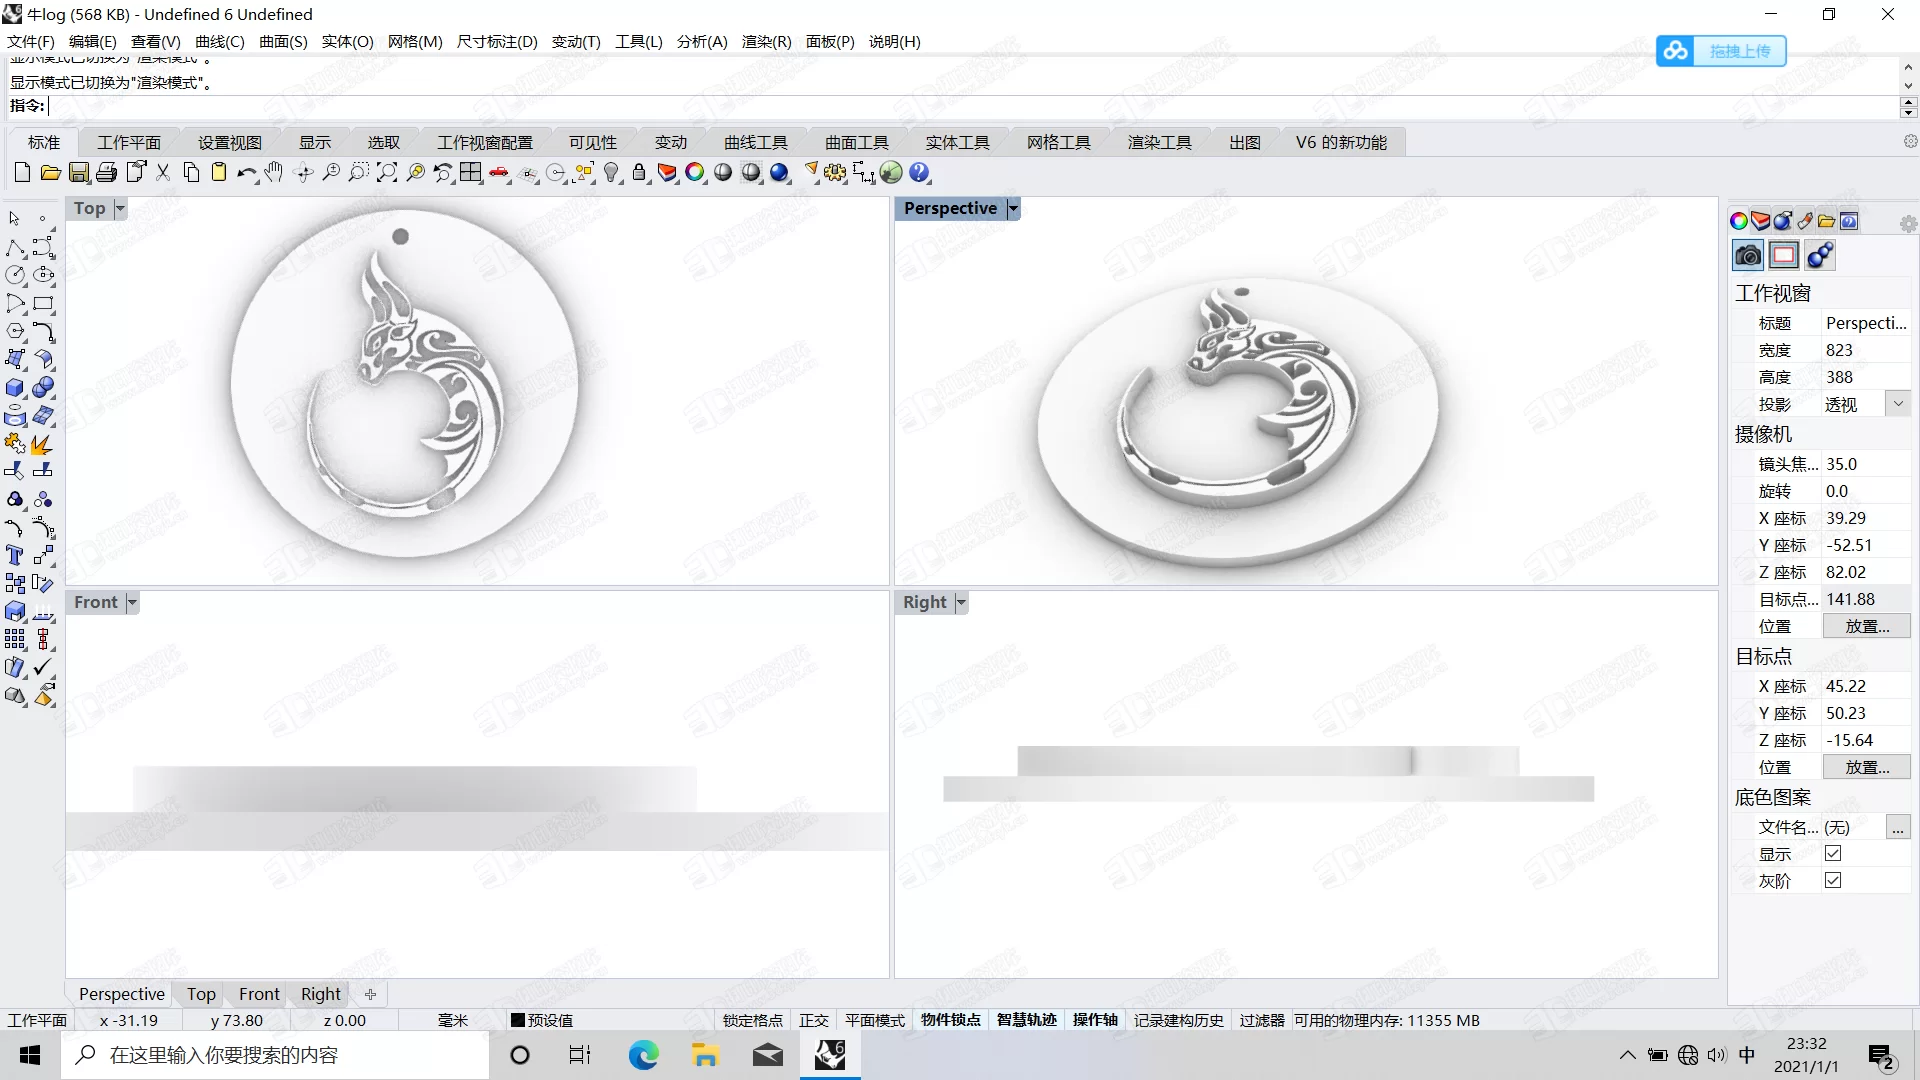Image resolution: width=1920 pixels, height=1080 pixels.
Task: Click the Explode icon in left sidebar
Action: pos(43,444)
